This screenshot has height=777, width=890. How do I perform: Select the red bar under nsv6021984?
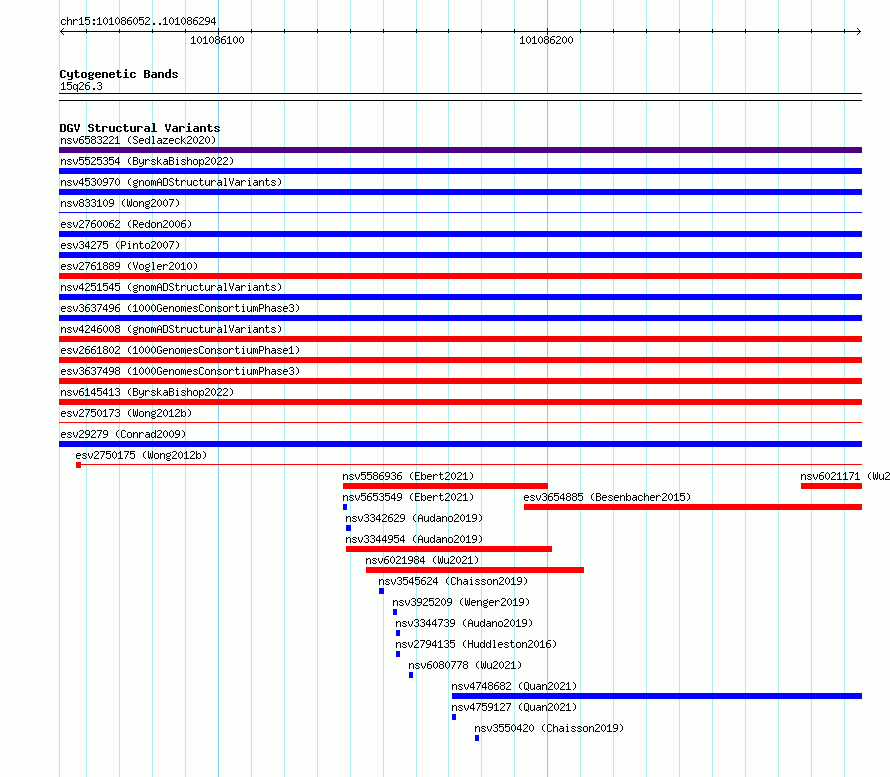point(475,570)
